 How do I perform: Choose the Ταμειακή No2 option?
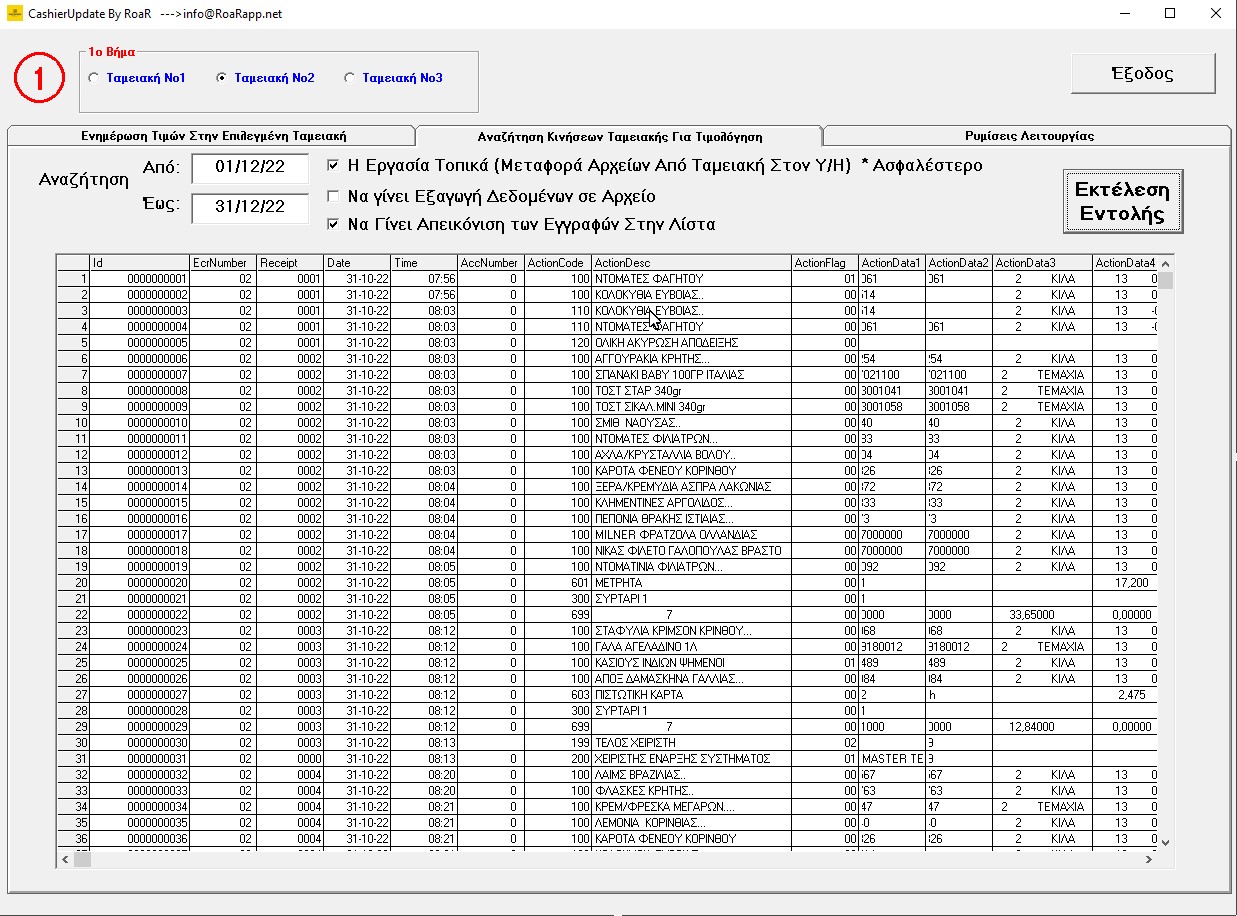tap(222, 78)
